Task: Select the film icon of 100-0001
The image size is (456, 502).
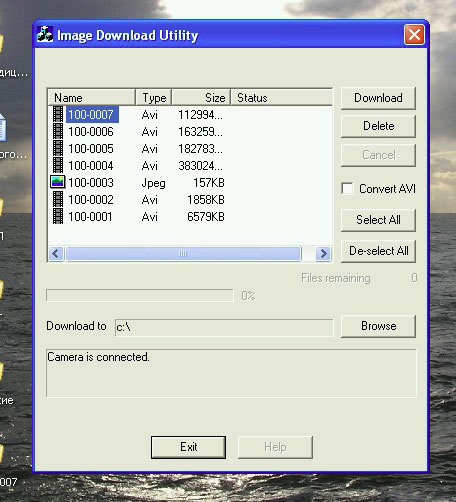Action: (x=58, y=216)
